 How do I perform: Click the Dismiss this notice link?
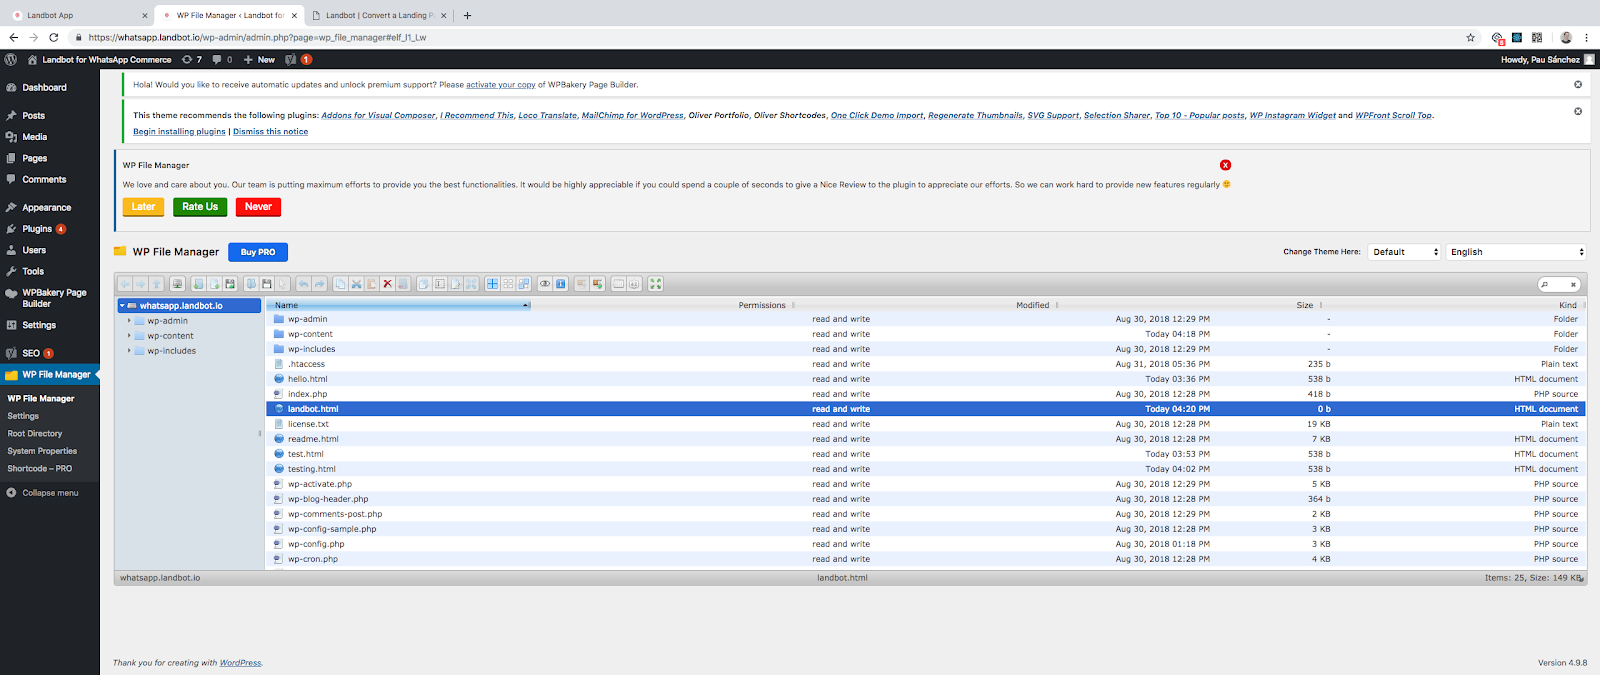pyautogui.click(x=270, y=132)
